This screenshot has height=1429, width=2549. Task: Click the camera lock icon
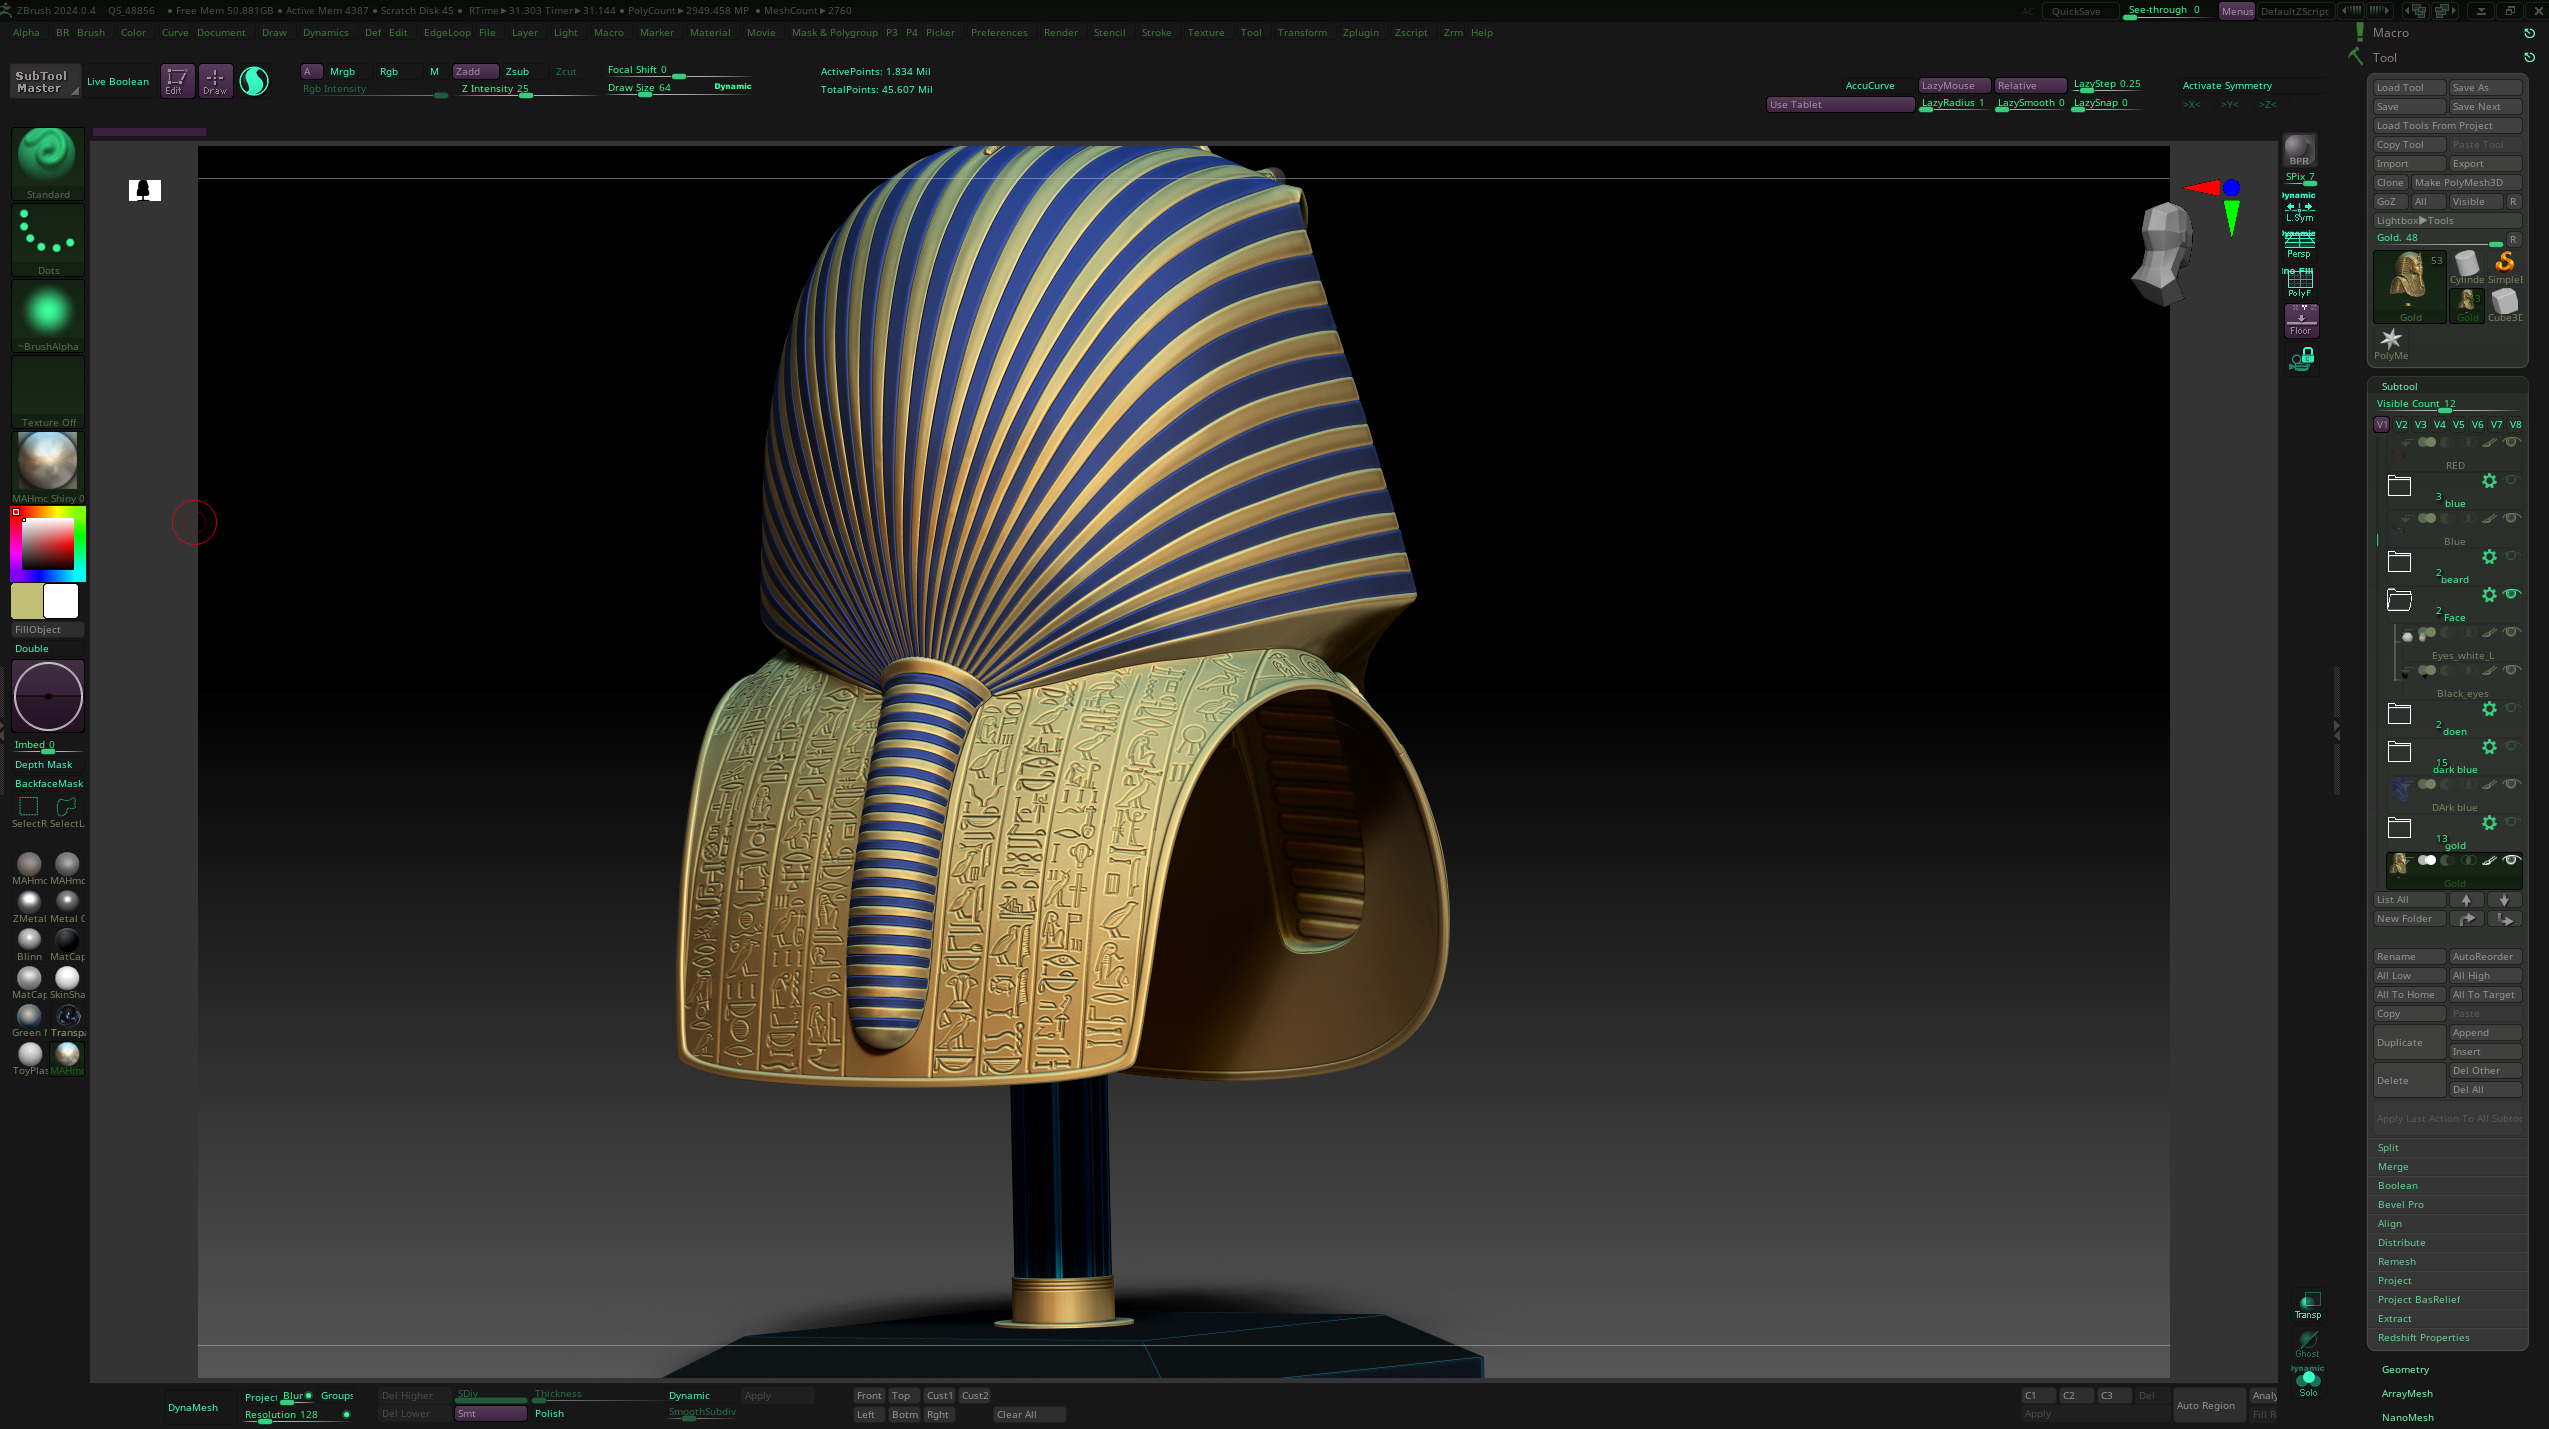coord(2301,358)
